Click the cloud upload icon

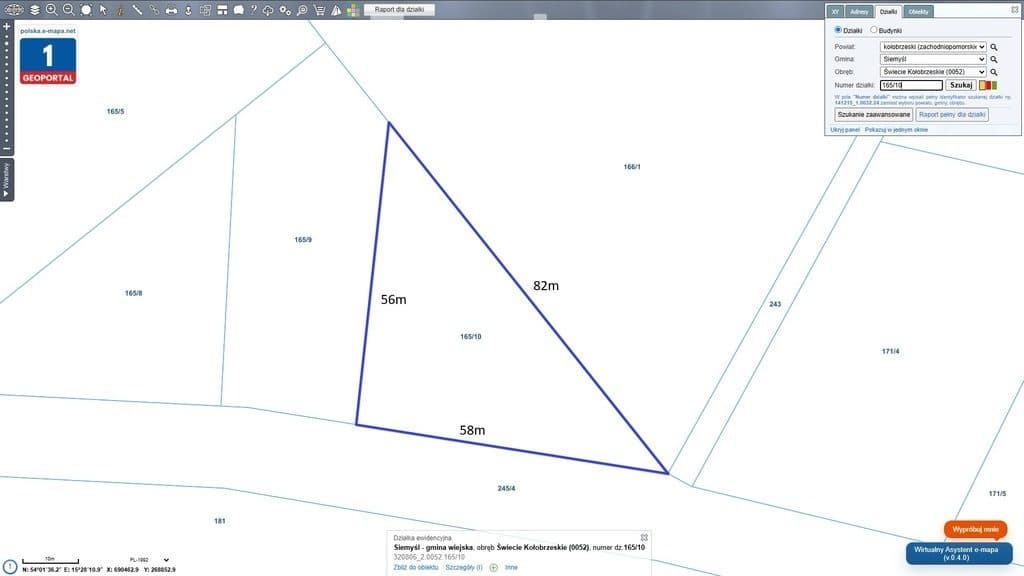[x=268, y=10]
